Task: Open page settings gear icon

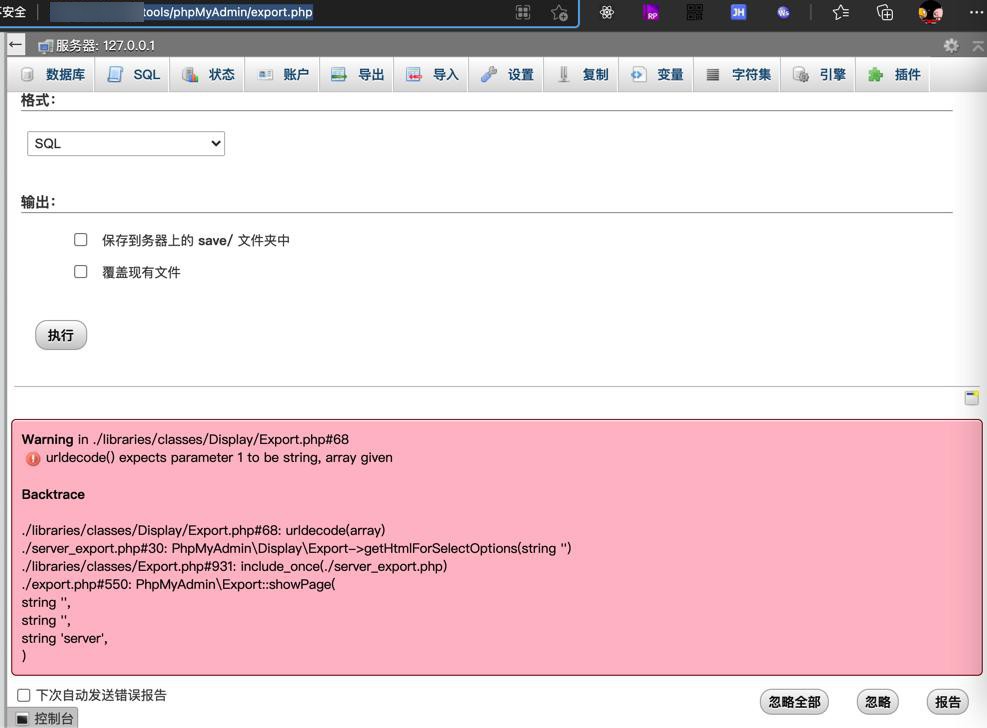Action: (x=950, y=45)
